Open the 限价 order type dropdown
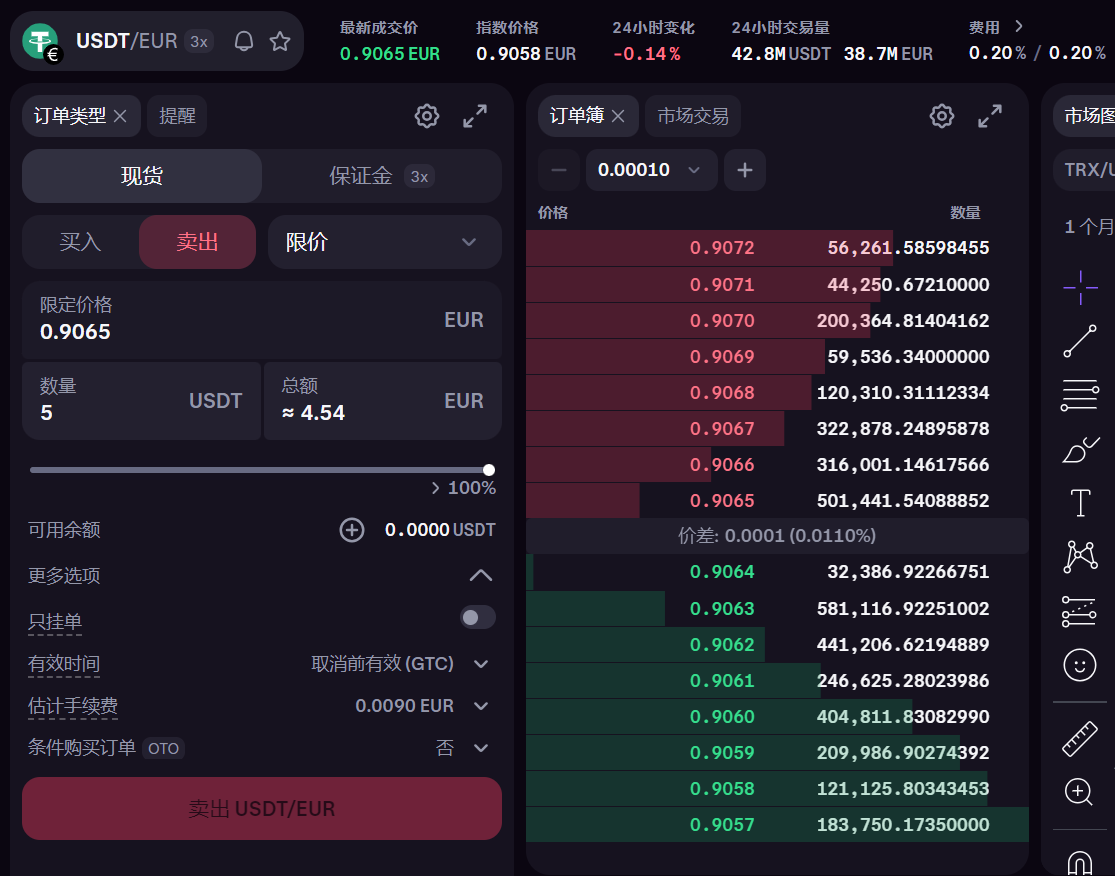The image size is (1115, 876). click(x=384, y=242)
